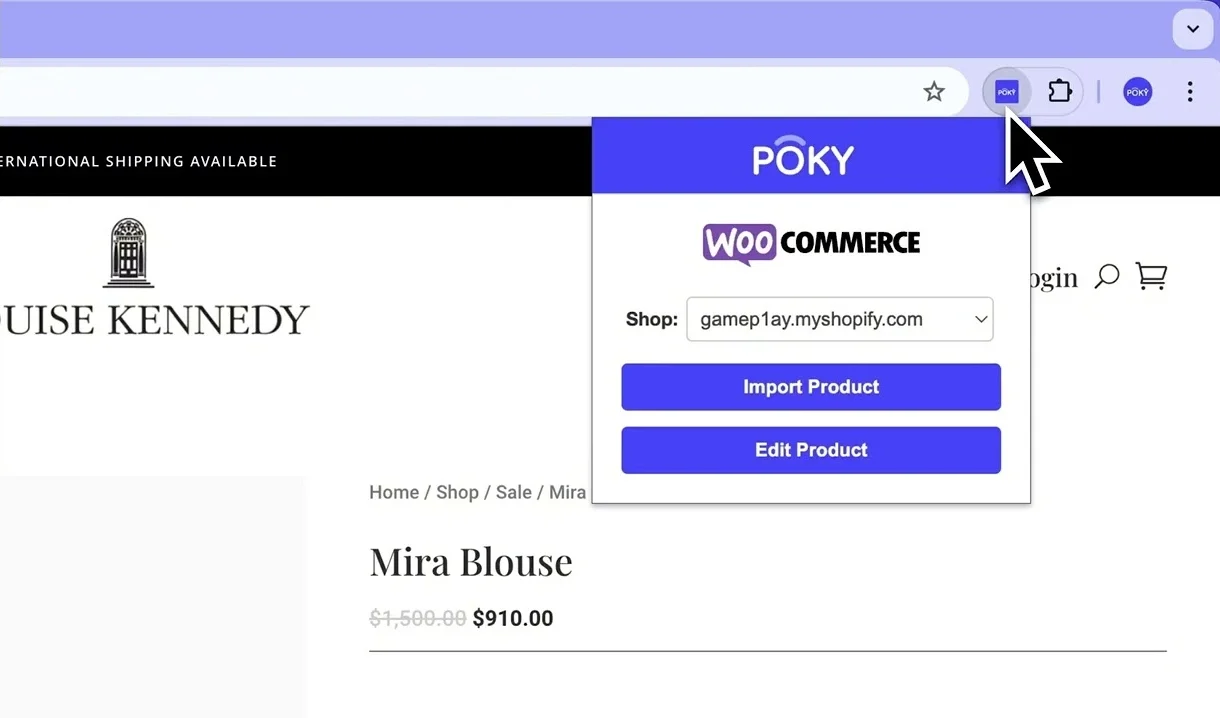Click the POKY logo in the popup header
Image resolution: width=1220 pixels, height=718 pixels.
coord(803,157)
